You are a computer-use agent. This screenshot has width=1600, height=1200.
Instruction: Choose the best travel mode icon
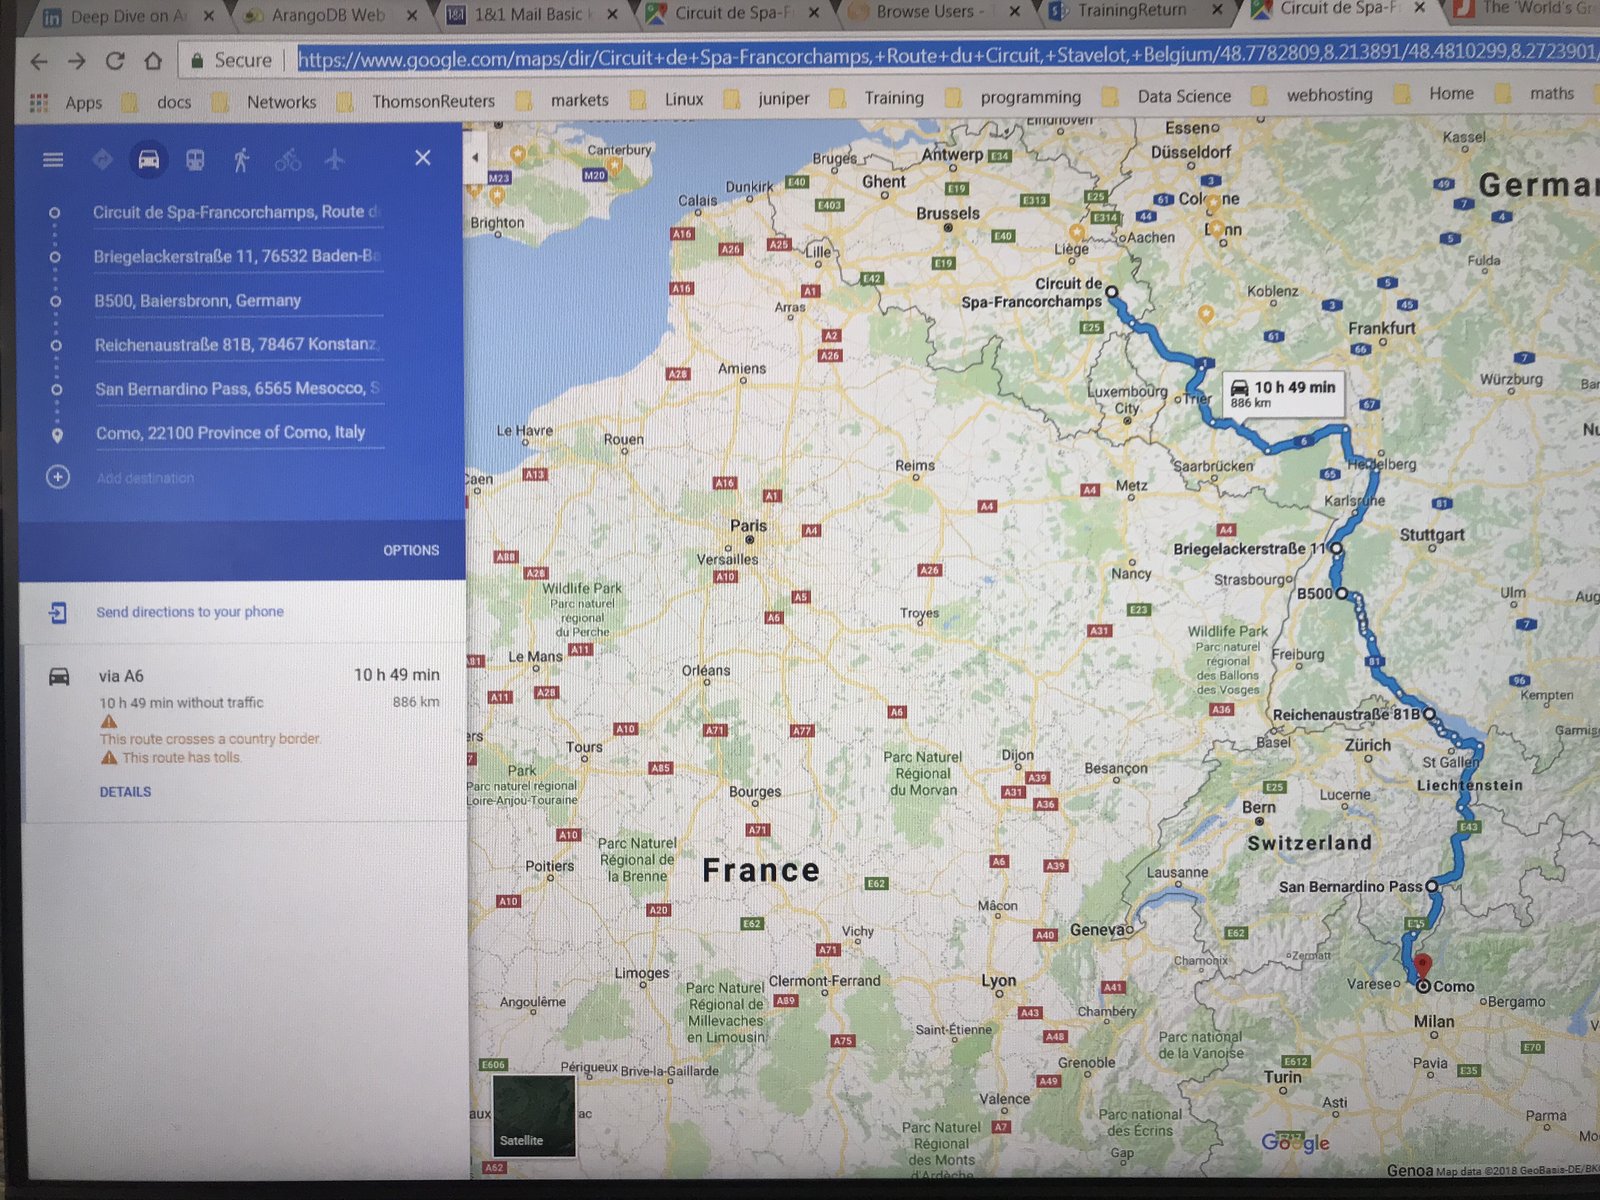[102, 160]
